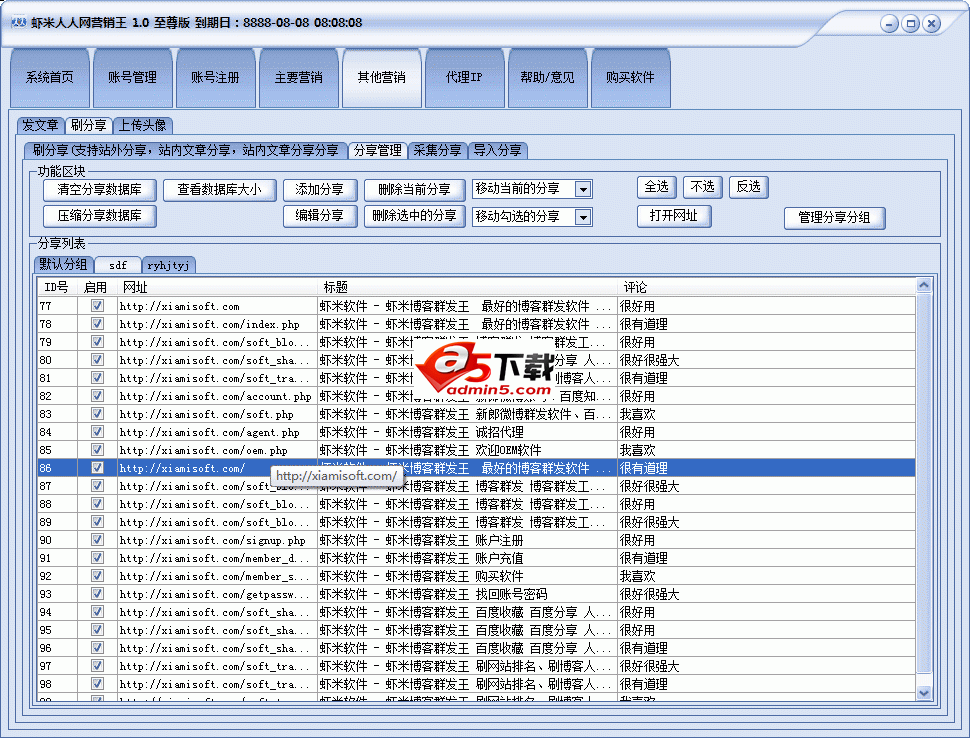
Task: Click the 打开网址 button
Action: click(674, 216)
